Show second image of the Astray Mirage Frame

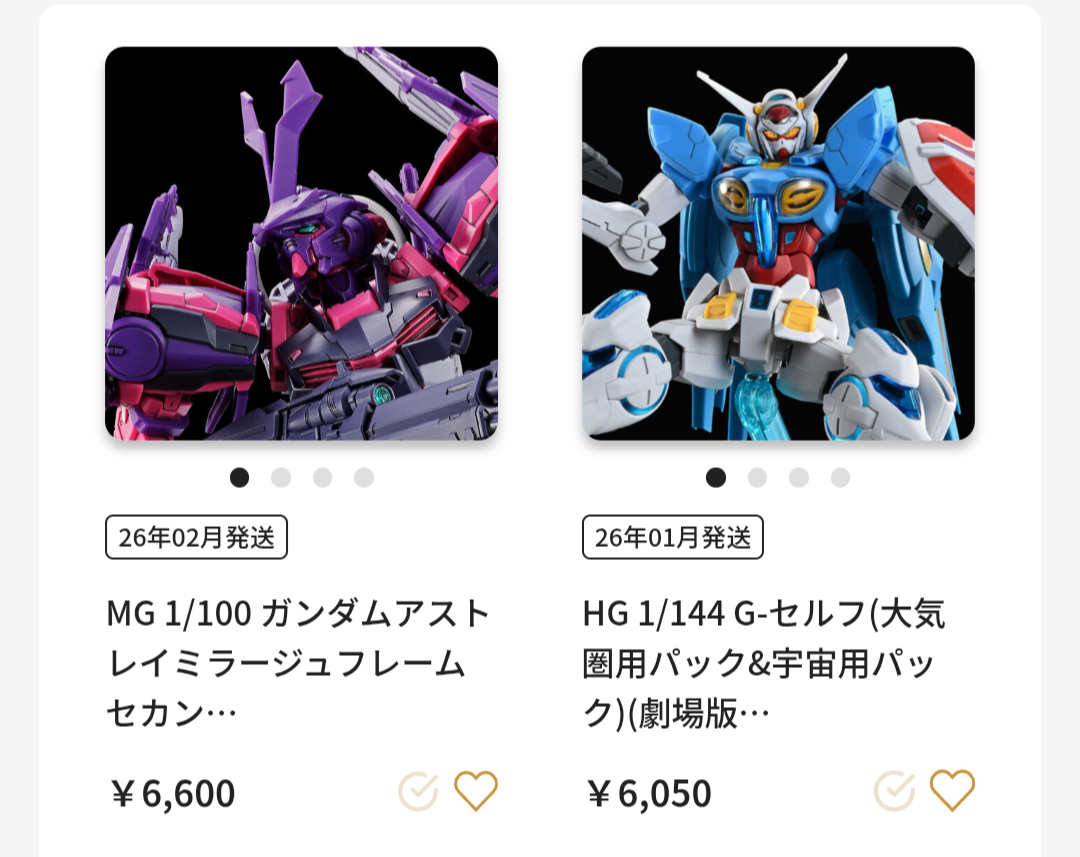(281, 477)
